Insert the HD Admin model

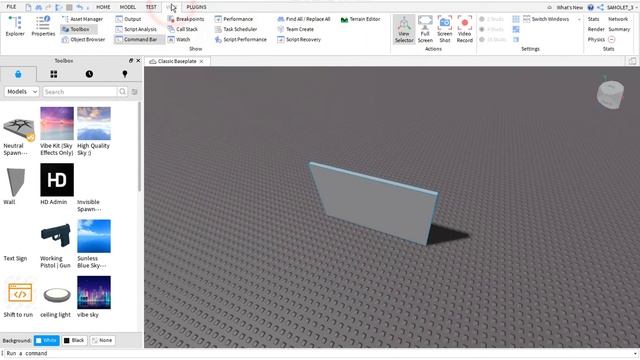[x=57, y=184]
